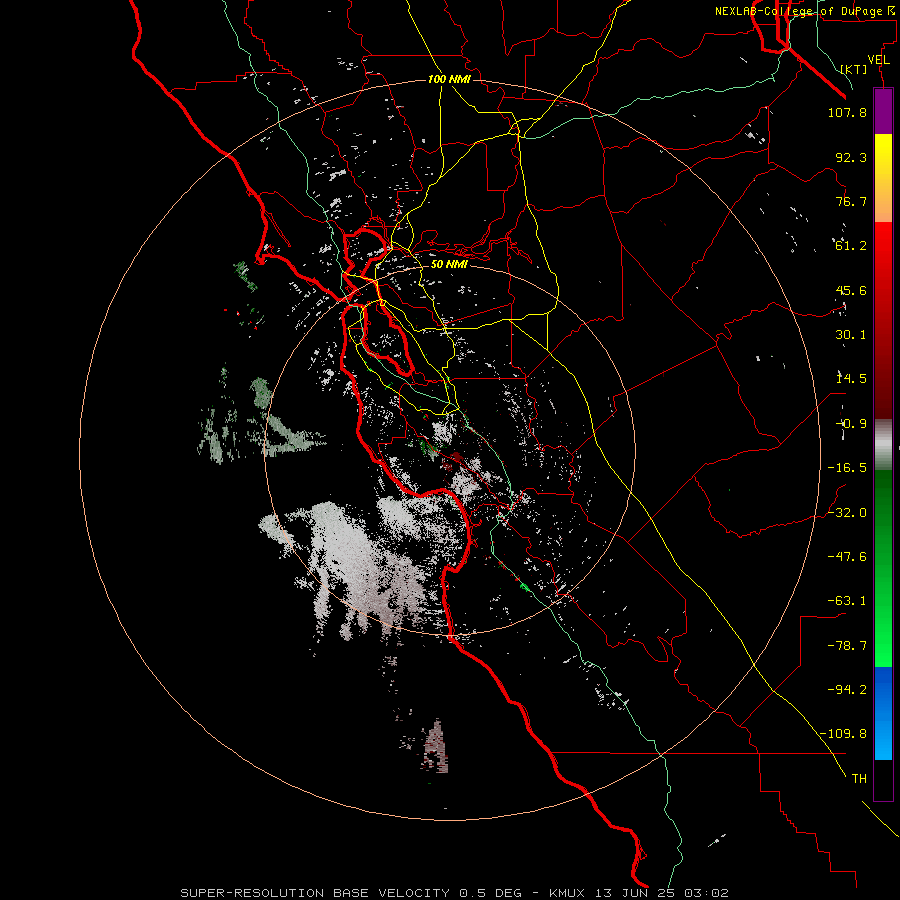Click the [KT] units label
The image size is (900, 900).
[x=854, y=69]
